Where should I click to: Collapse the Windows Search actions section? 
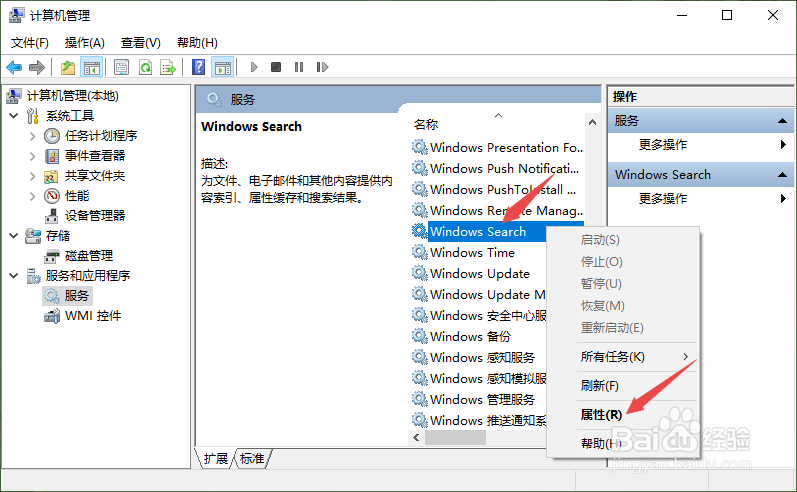[782, 175]
